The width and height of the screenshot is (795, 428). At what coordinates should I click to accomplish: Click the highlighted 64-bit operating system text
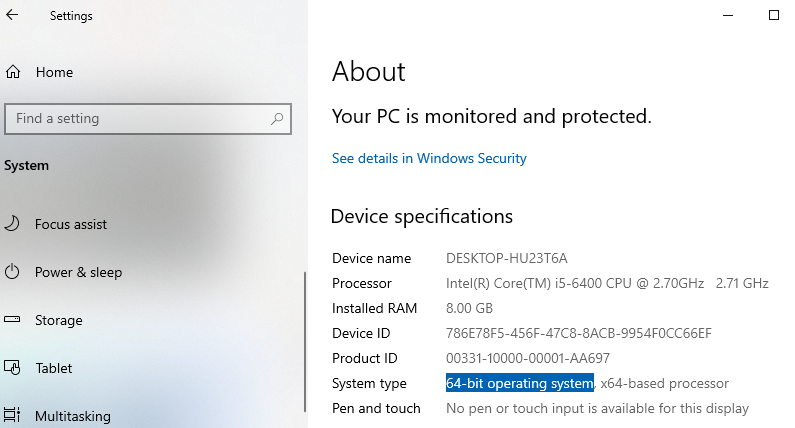tap(520, 383)
